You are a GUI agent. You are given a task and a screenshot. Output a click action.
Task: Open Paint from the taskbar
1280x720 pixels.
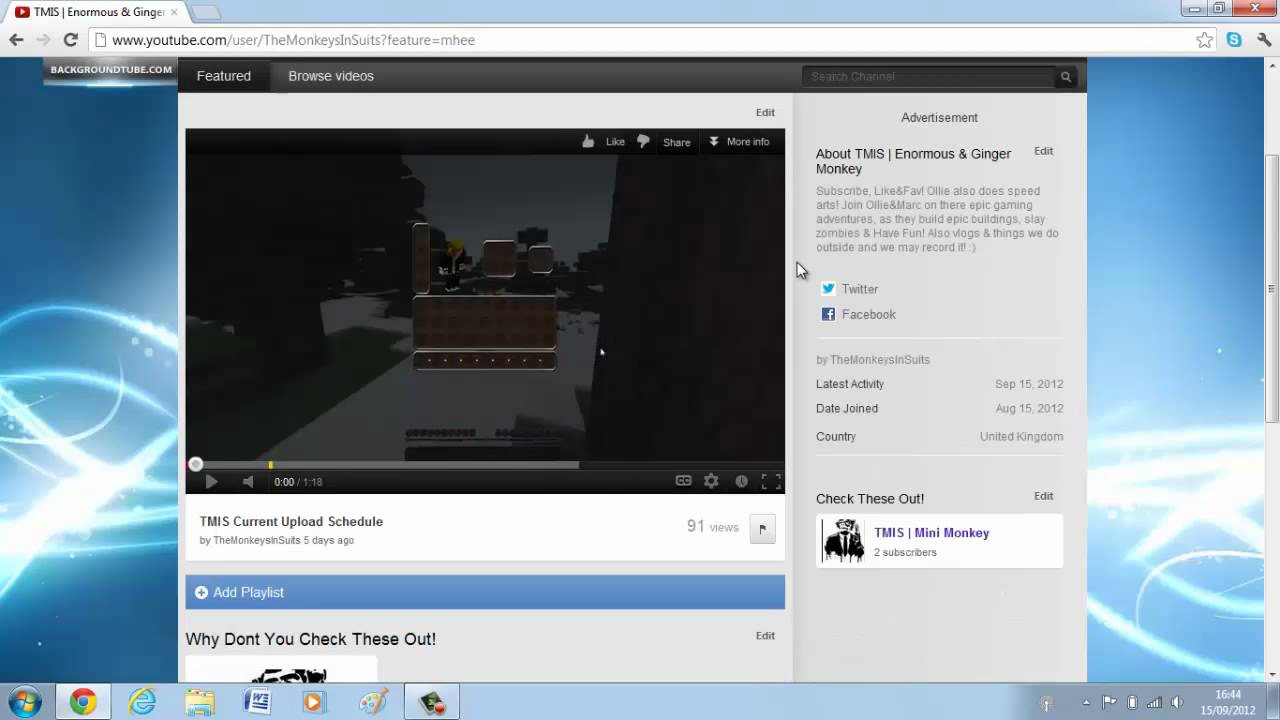(372, 702)
